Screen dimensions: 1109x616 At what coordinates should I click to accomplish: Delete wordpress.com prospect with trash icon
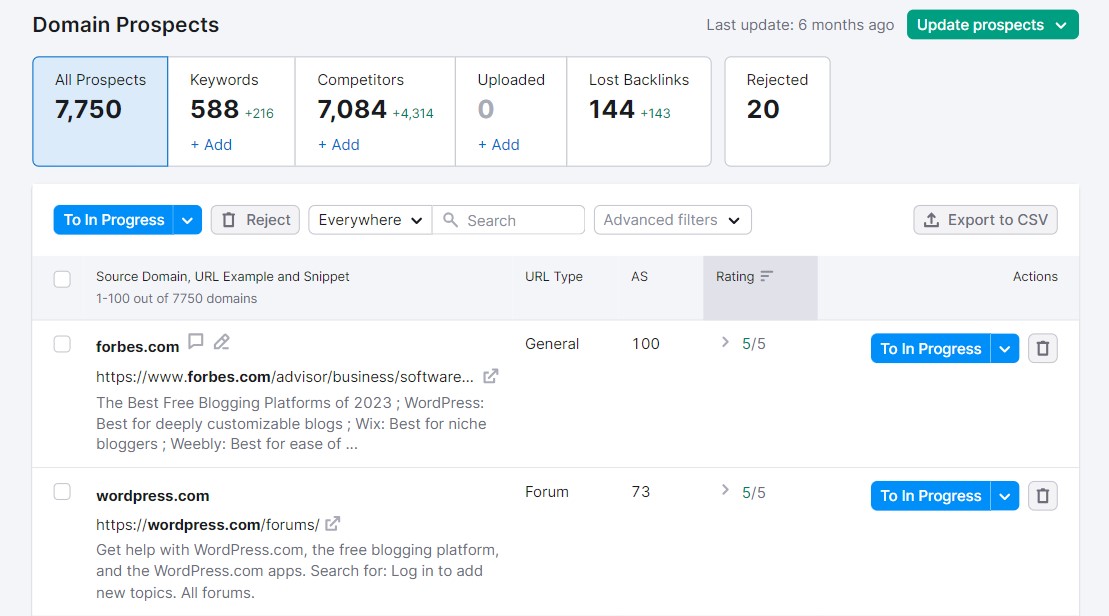click(x=1043, y=496)
